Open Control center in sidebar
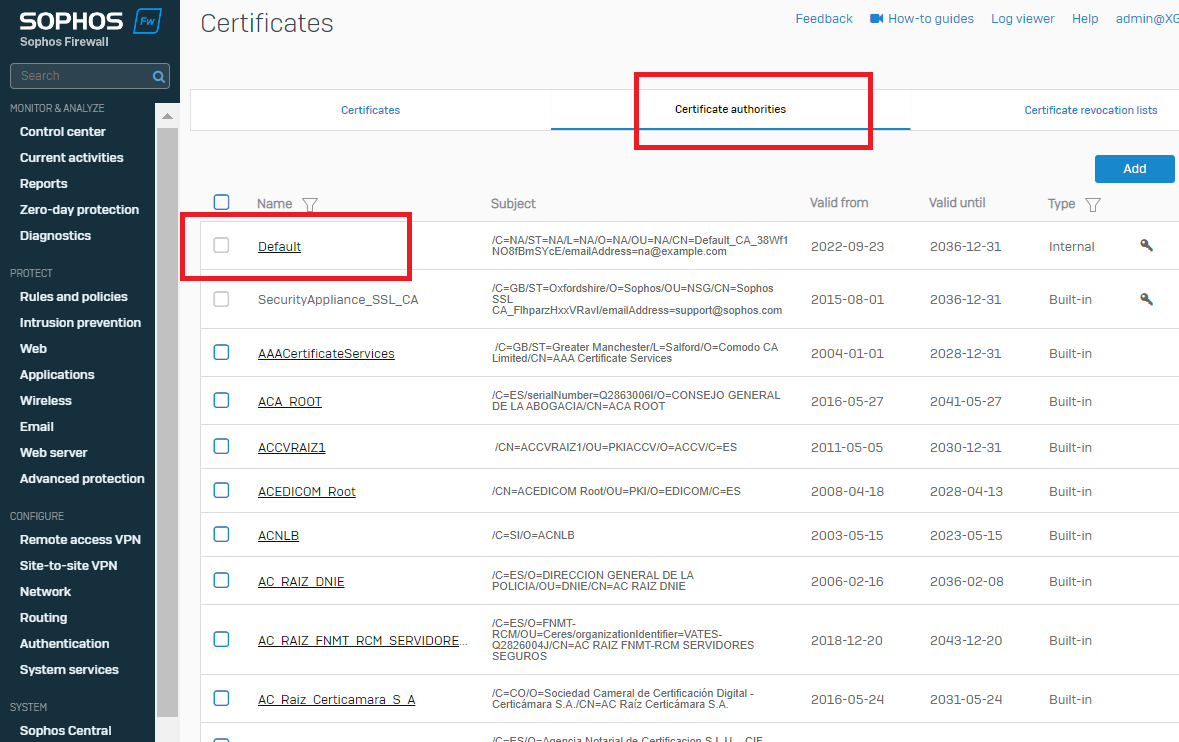Viewport: 1179px width, 742px height. pyautogui.click(x=62, y=132)
